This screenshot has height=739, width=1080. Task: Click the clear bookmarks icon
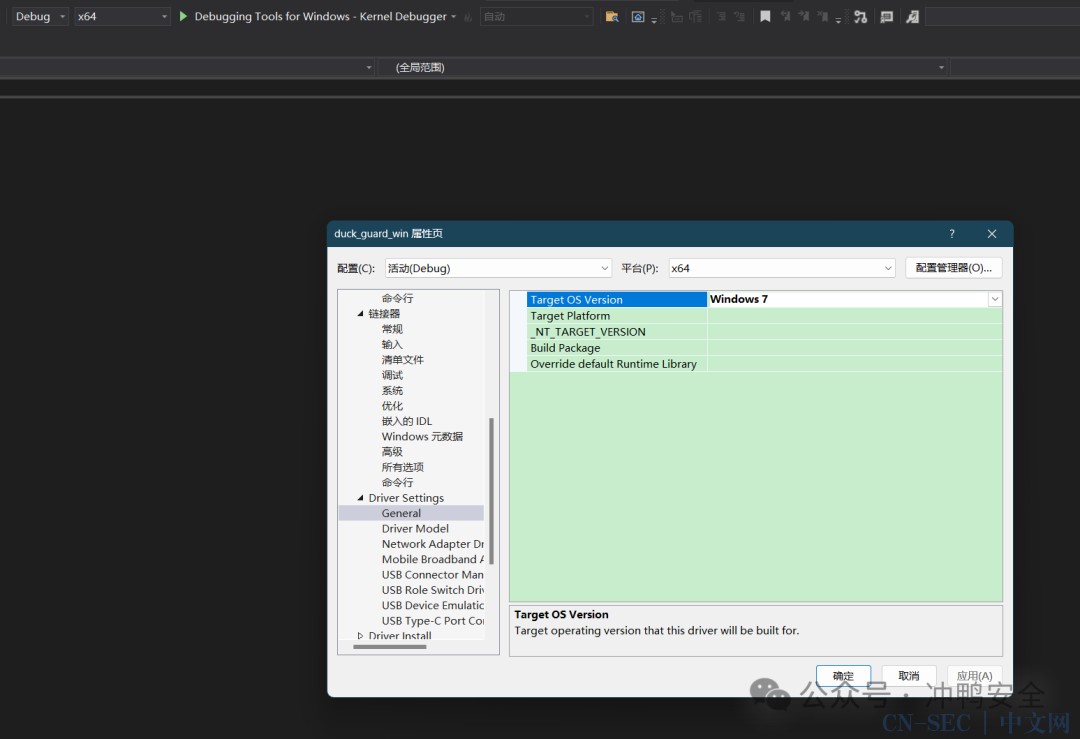click(x=822, y=17)
